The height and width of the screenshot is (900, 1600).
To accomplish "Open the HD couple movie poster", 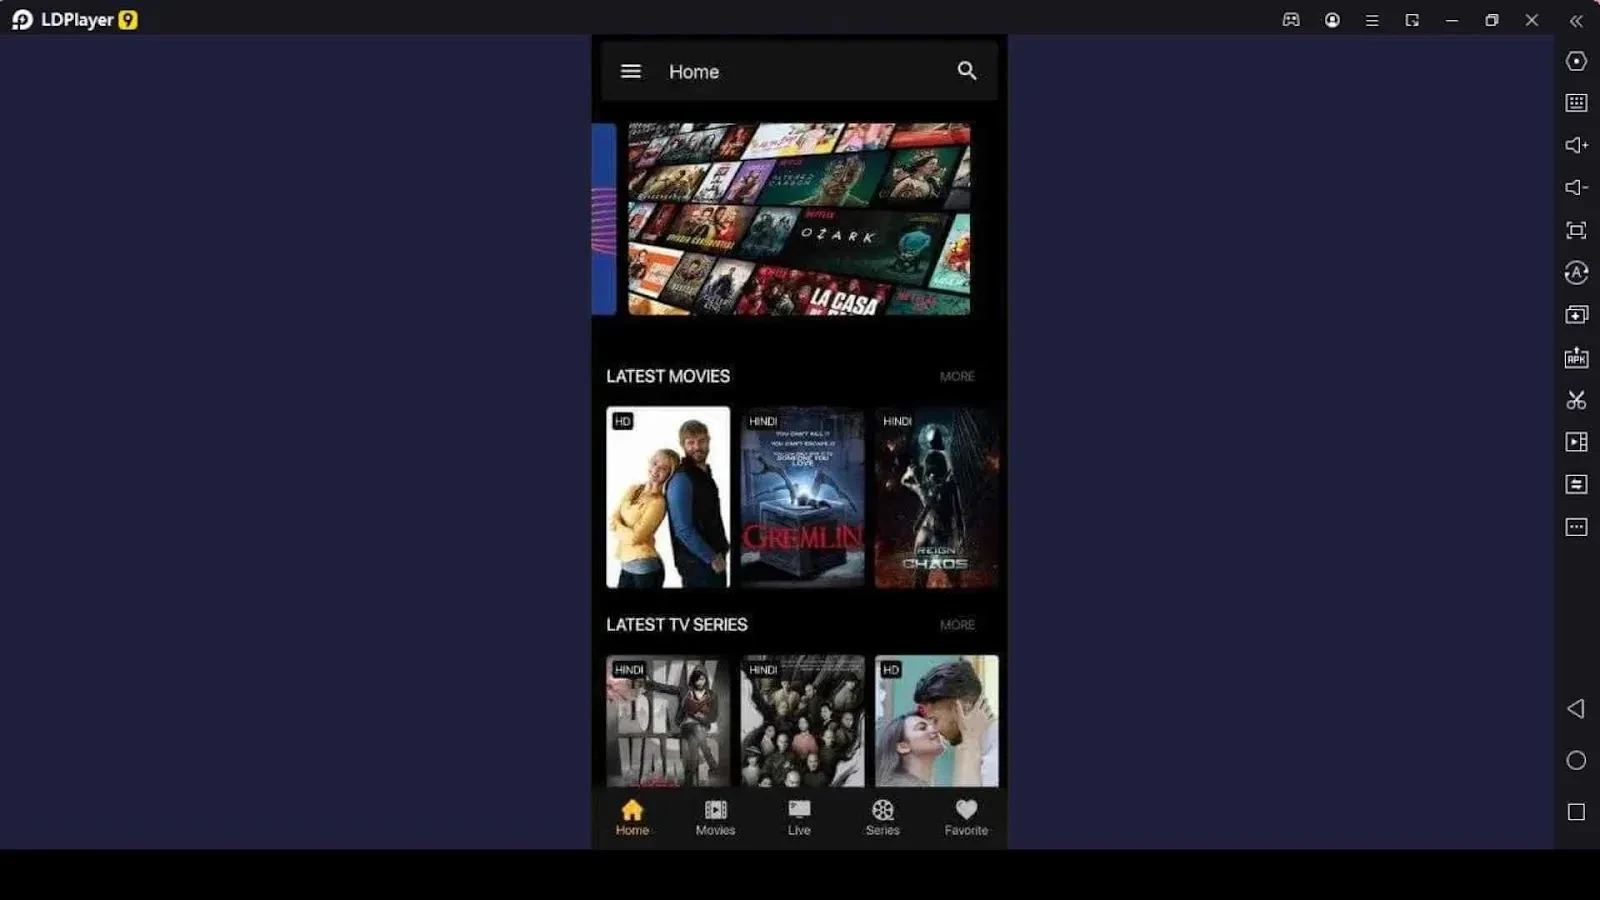I will tap(668, 497).
